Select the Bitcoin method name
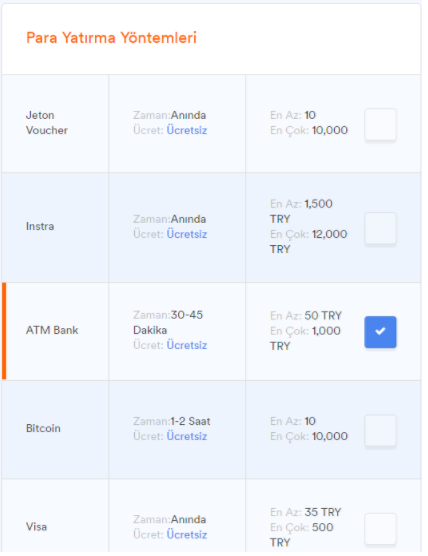 coord(43,428)
